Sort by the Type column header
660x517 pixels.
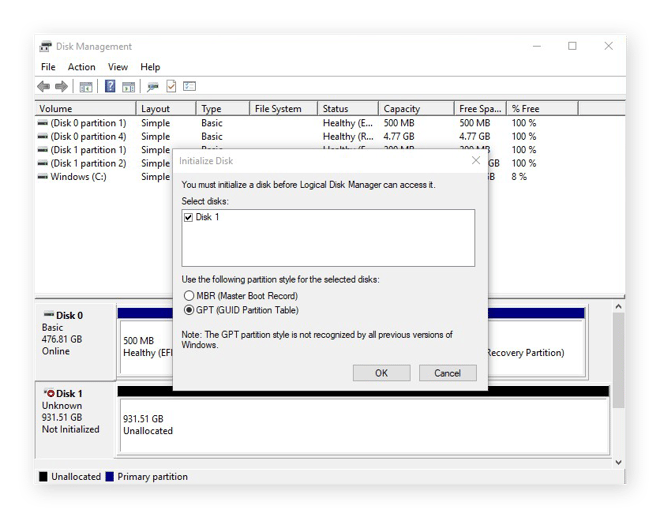(223, 109)
